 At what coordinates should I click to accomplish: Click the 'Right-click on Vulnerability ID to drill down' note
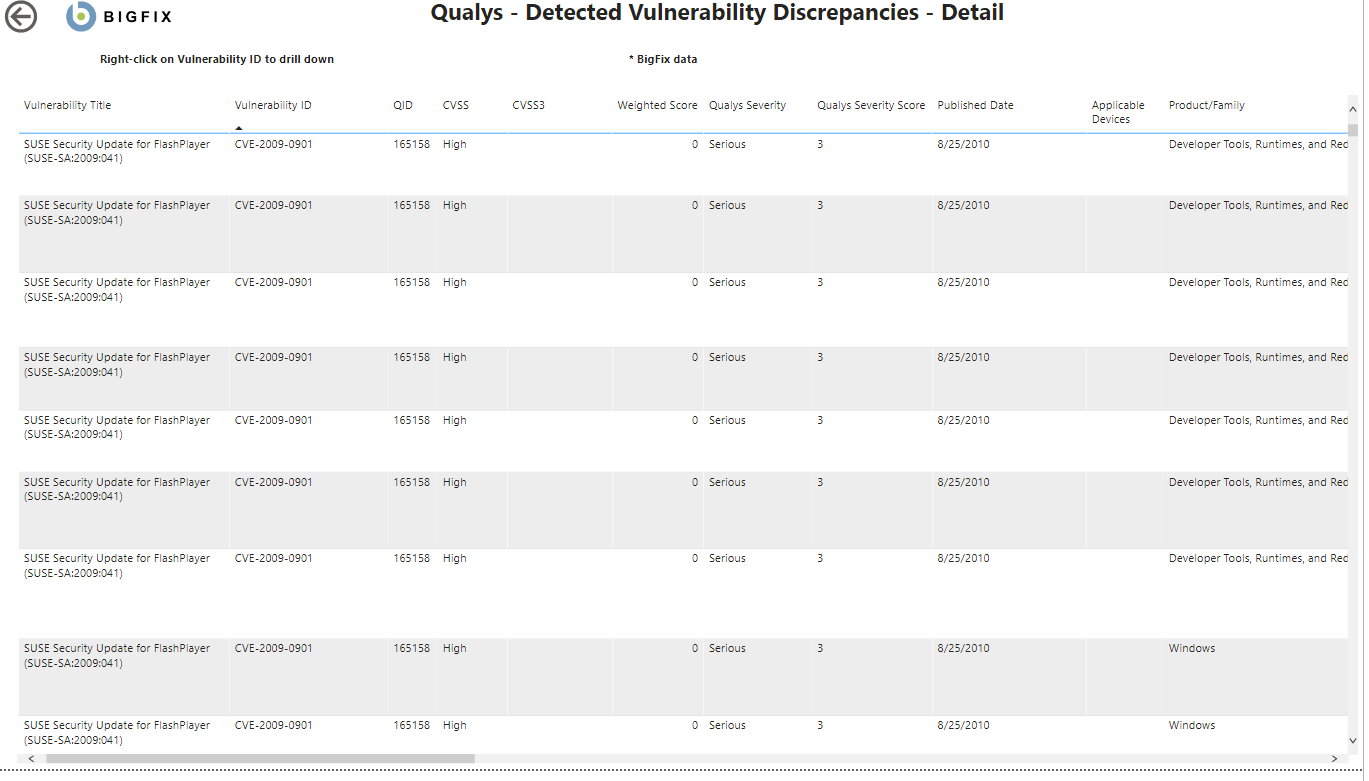pos(217,59)
